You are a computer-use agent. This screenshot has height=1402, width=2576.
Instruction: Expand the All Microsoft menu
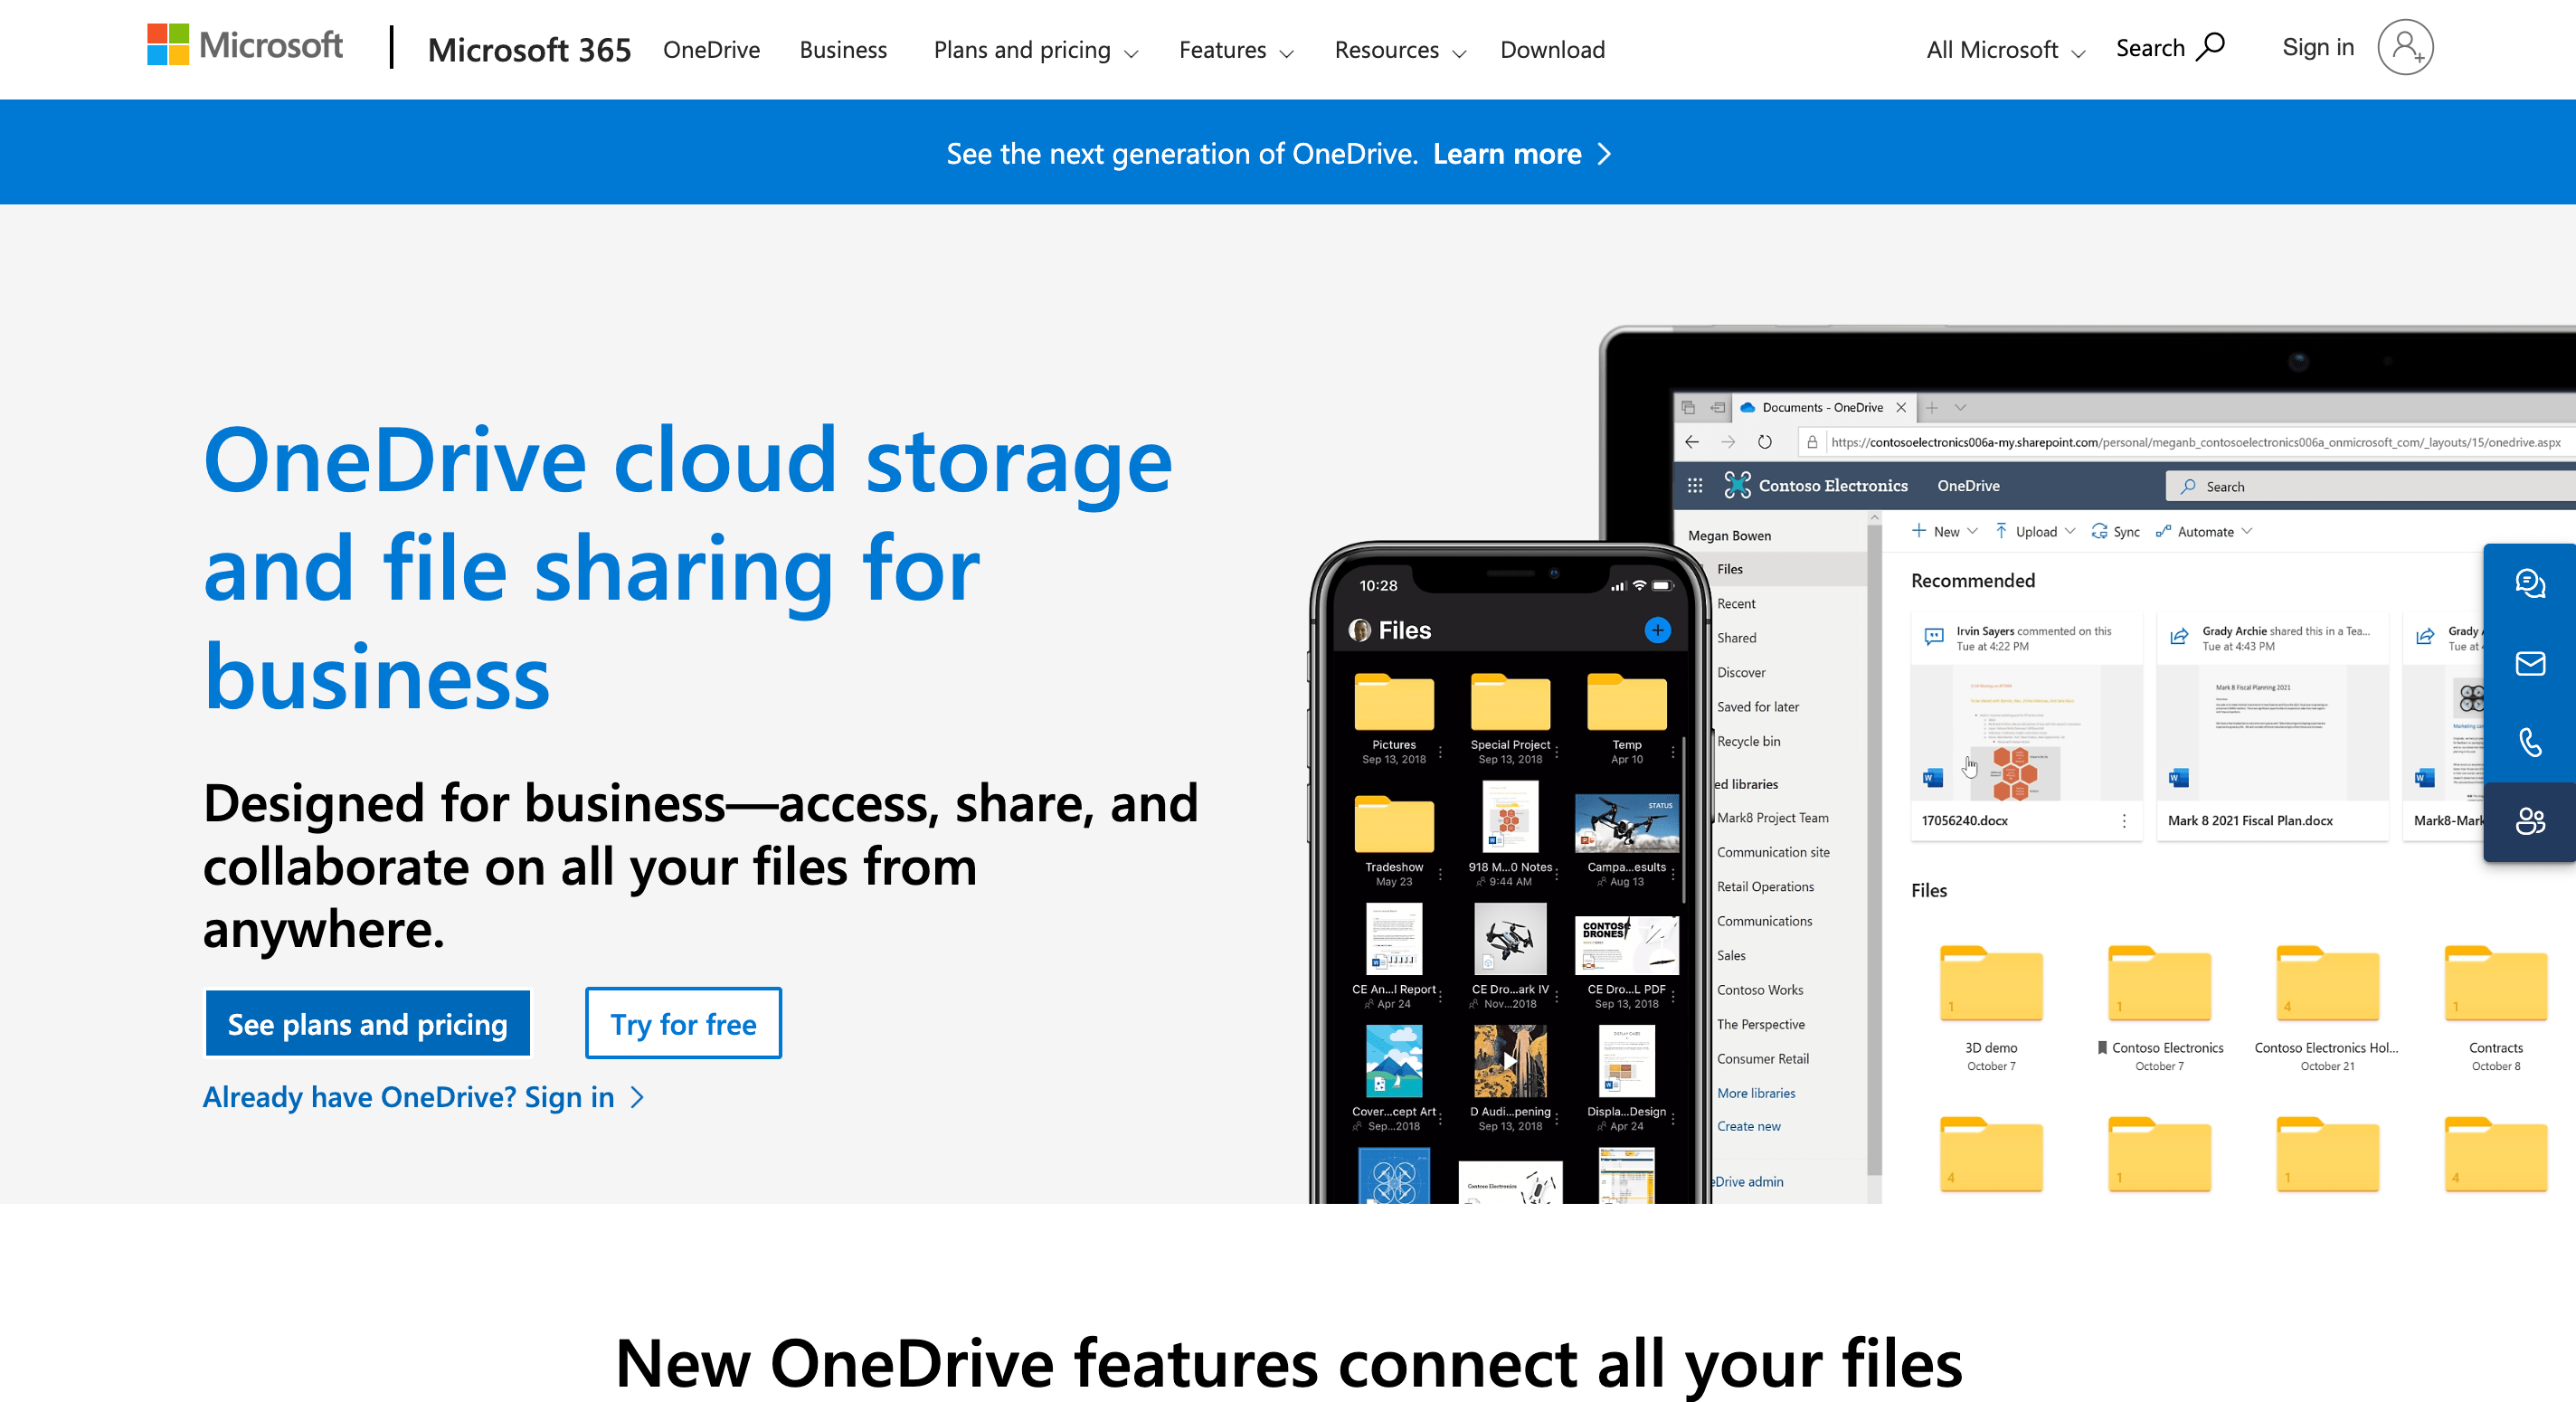(2005, 50)
